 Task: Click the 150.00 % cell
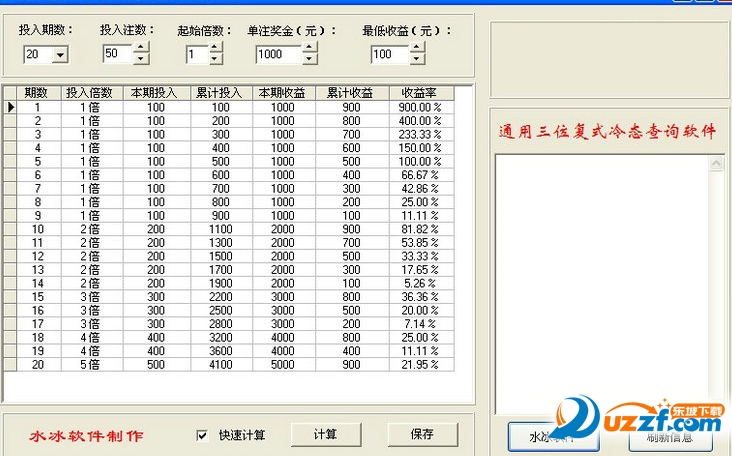[421, 148]
